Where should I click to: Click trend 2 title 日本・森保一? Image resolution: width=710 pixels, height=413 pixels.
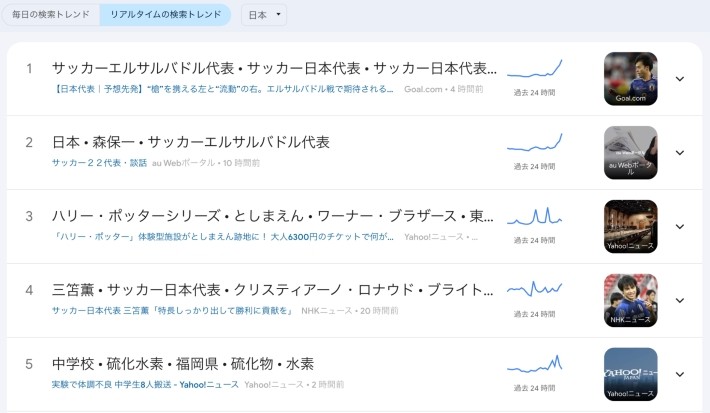pyautogui.click(x=191, y=142)
